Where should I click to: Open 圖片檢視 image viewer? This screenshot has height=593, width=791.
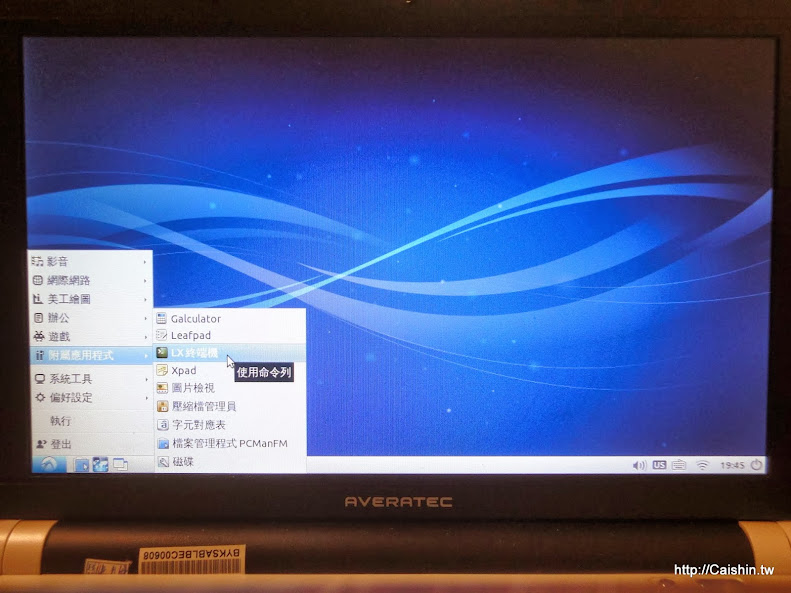pyautogui.click(x=230, y=388)
